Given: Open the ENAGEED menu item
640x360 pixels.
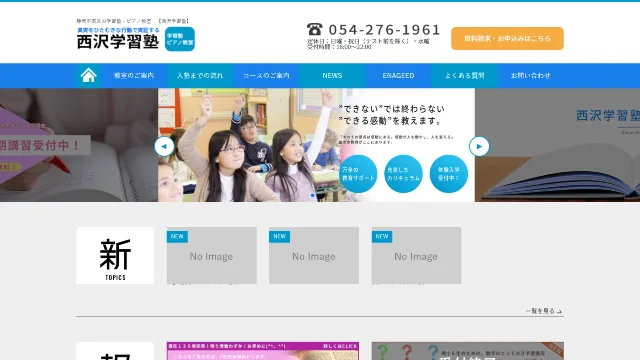Looking at the screenshot, I should 398,76.
